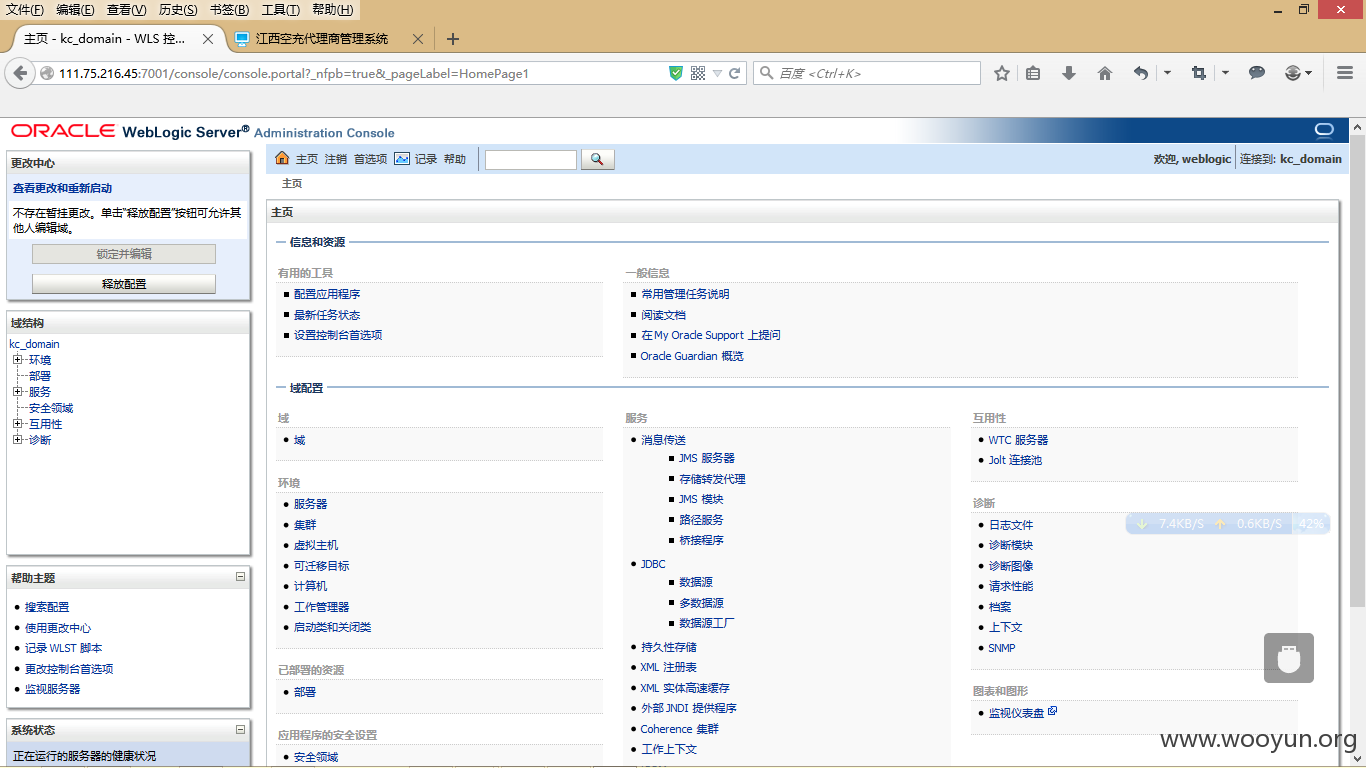
Task: Click the WebLogic console home house icon
Action: click(282, 158)
